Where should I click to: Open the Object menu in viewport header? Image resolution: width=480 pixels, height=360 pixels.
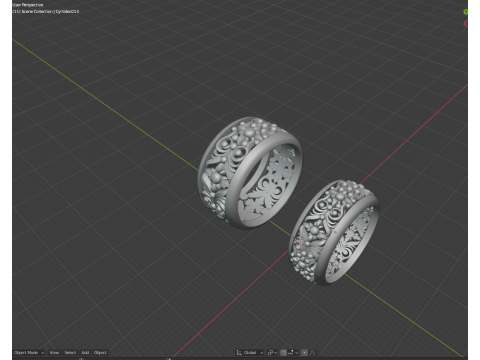coord(100,352)
